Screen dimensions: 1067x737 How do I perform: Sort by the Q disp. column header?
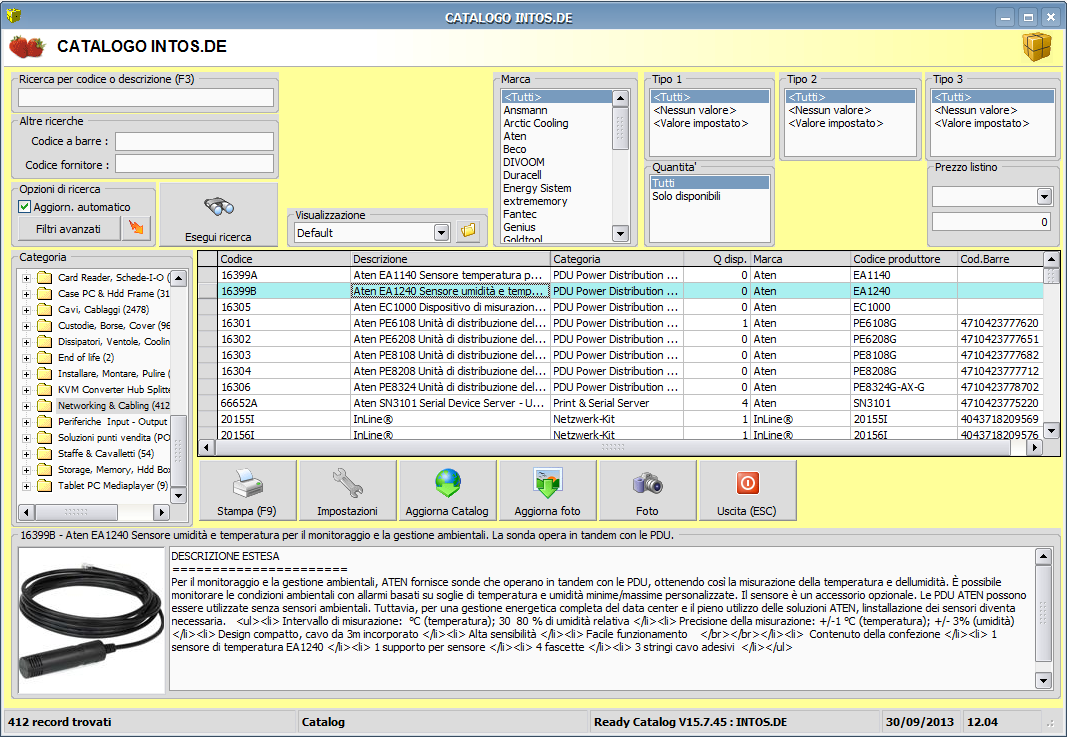717,259
